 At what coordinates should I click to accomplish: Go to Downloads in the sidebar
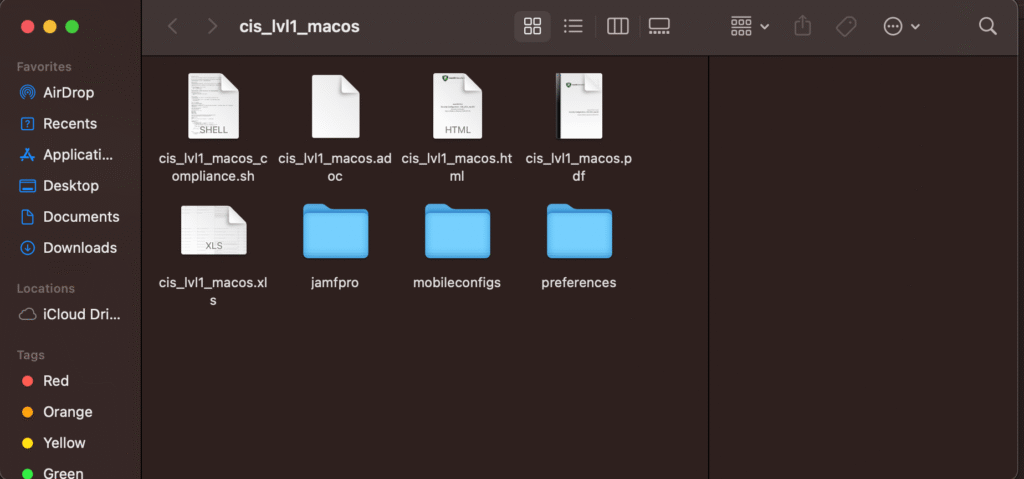(x=79, y=248)
